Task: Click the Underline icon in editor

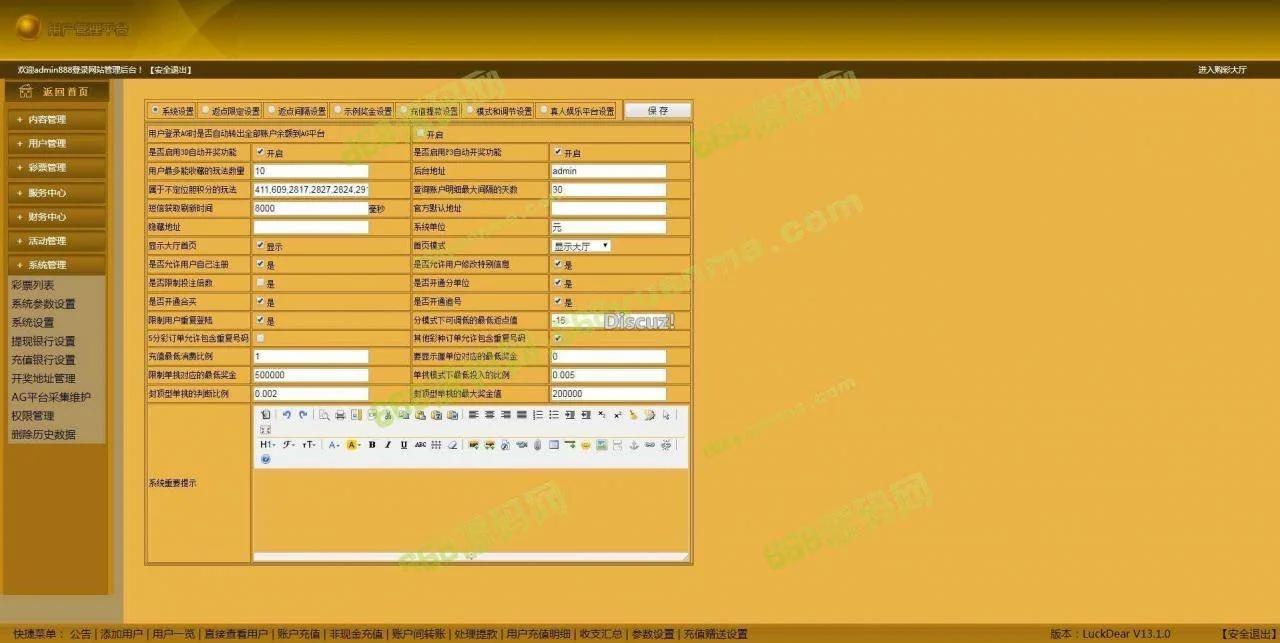Action: tap(404, 444)
